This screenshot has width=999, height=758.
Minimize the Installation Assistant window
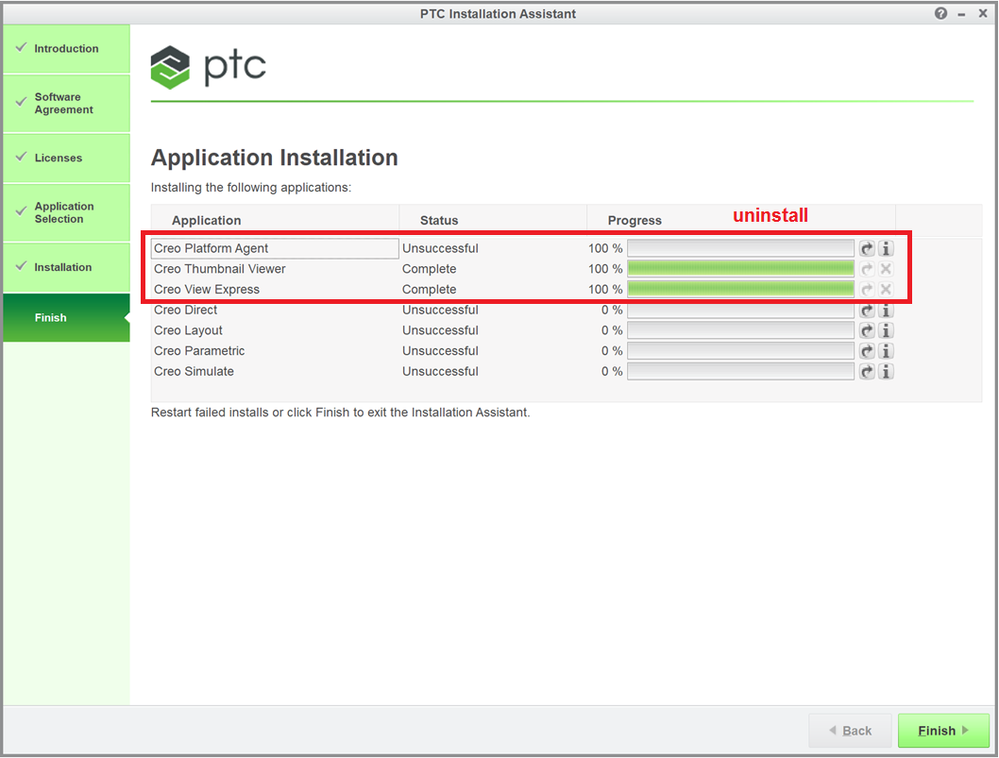[961, 14]
